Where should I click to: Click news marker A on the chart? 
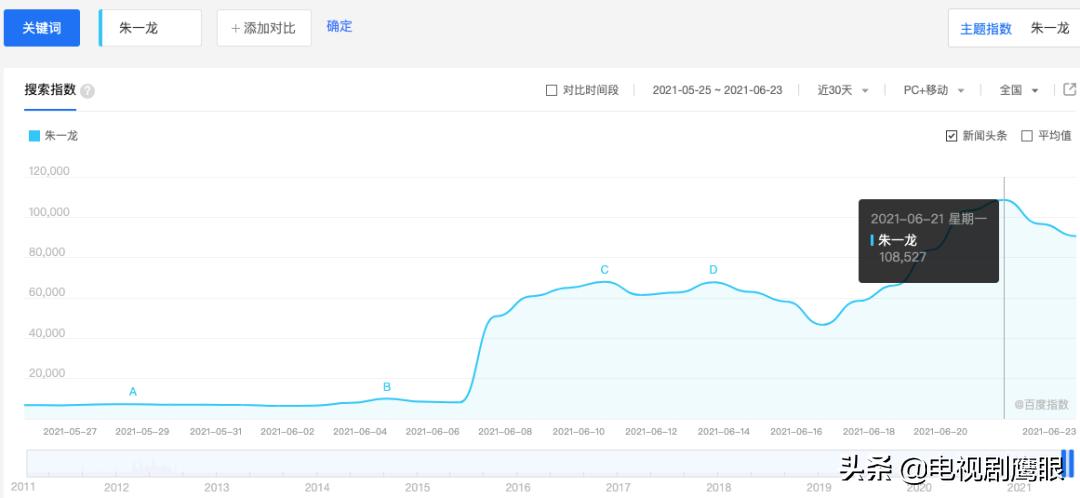(133, 392)
